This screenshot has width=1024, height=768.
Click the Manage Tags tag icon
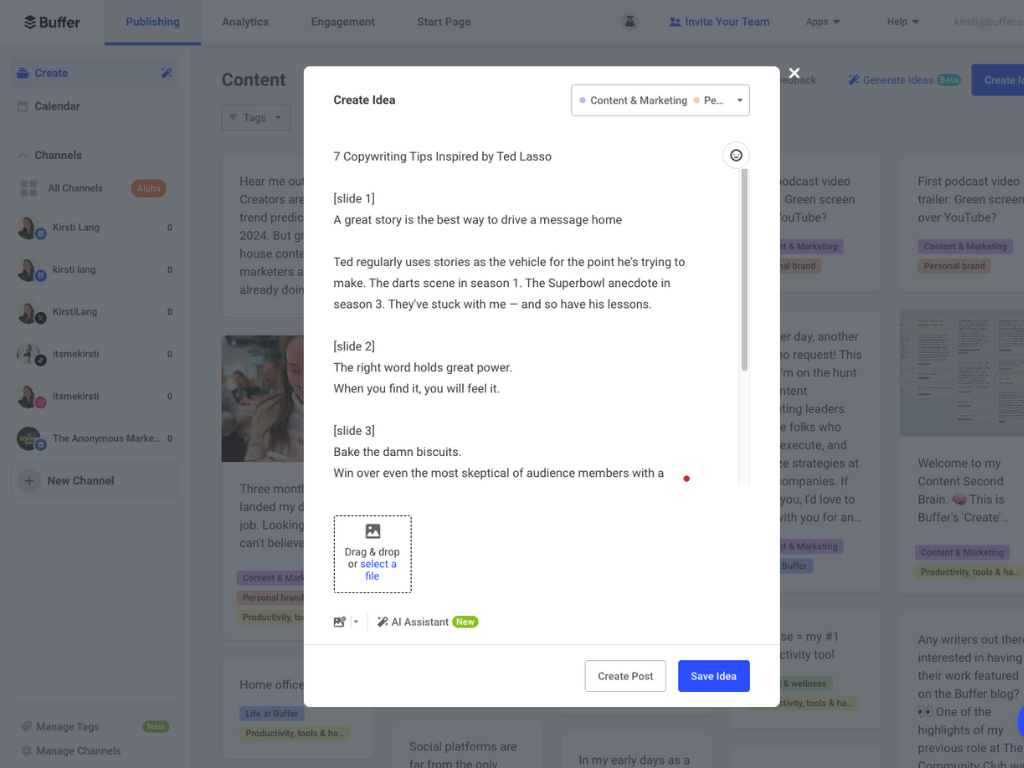click(x=26, y=726)
